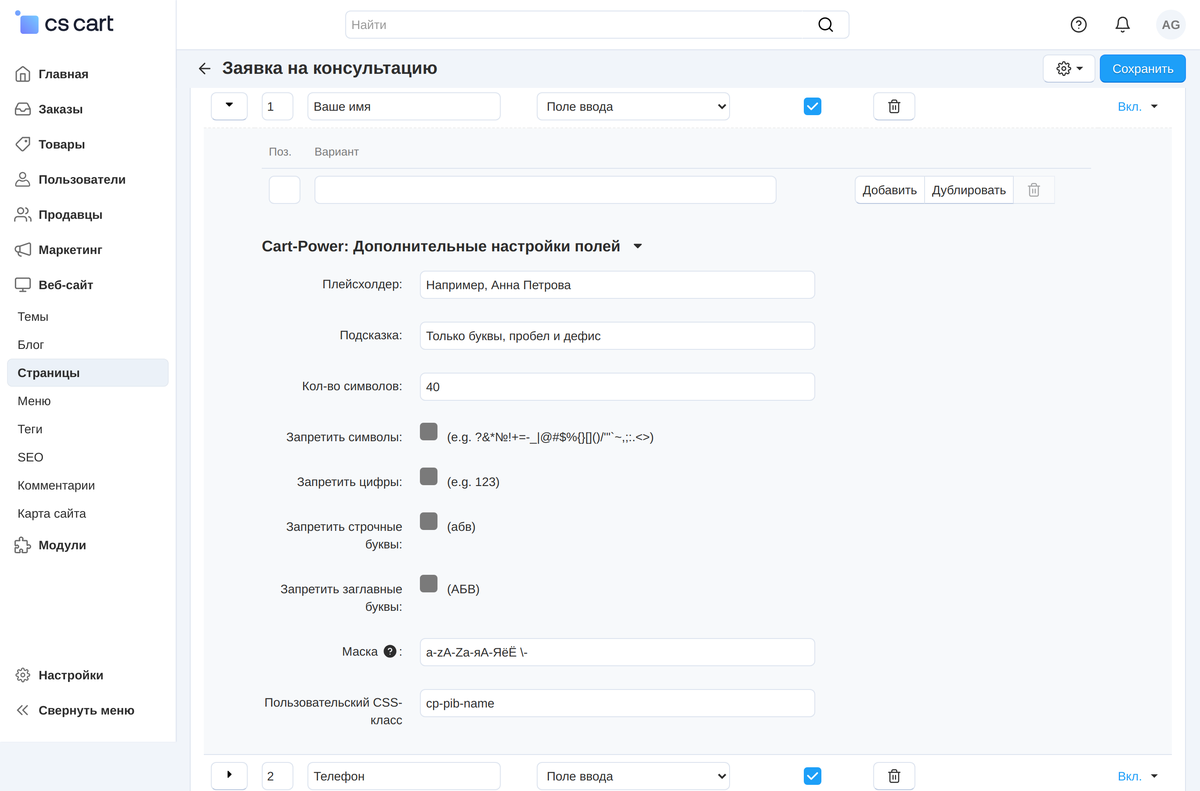1200x791 pixels.
Task: Click the Добавить variant button
Action: 889,190
